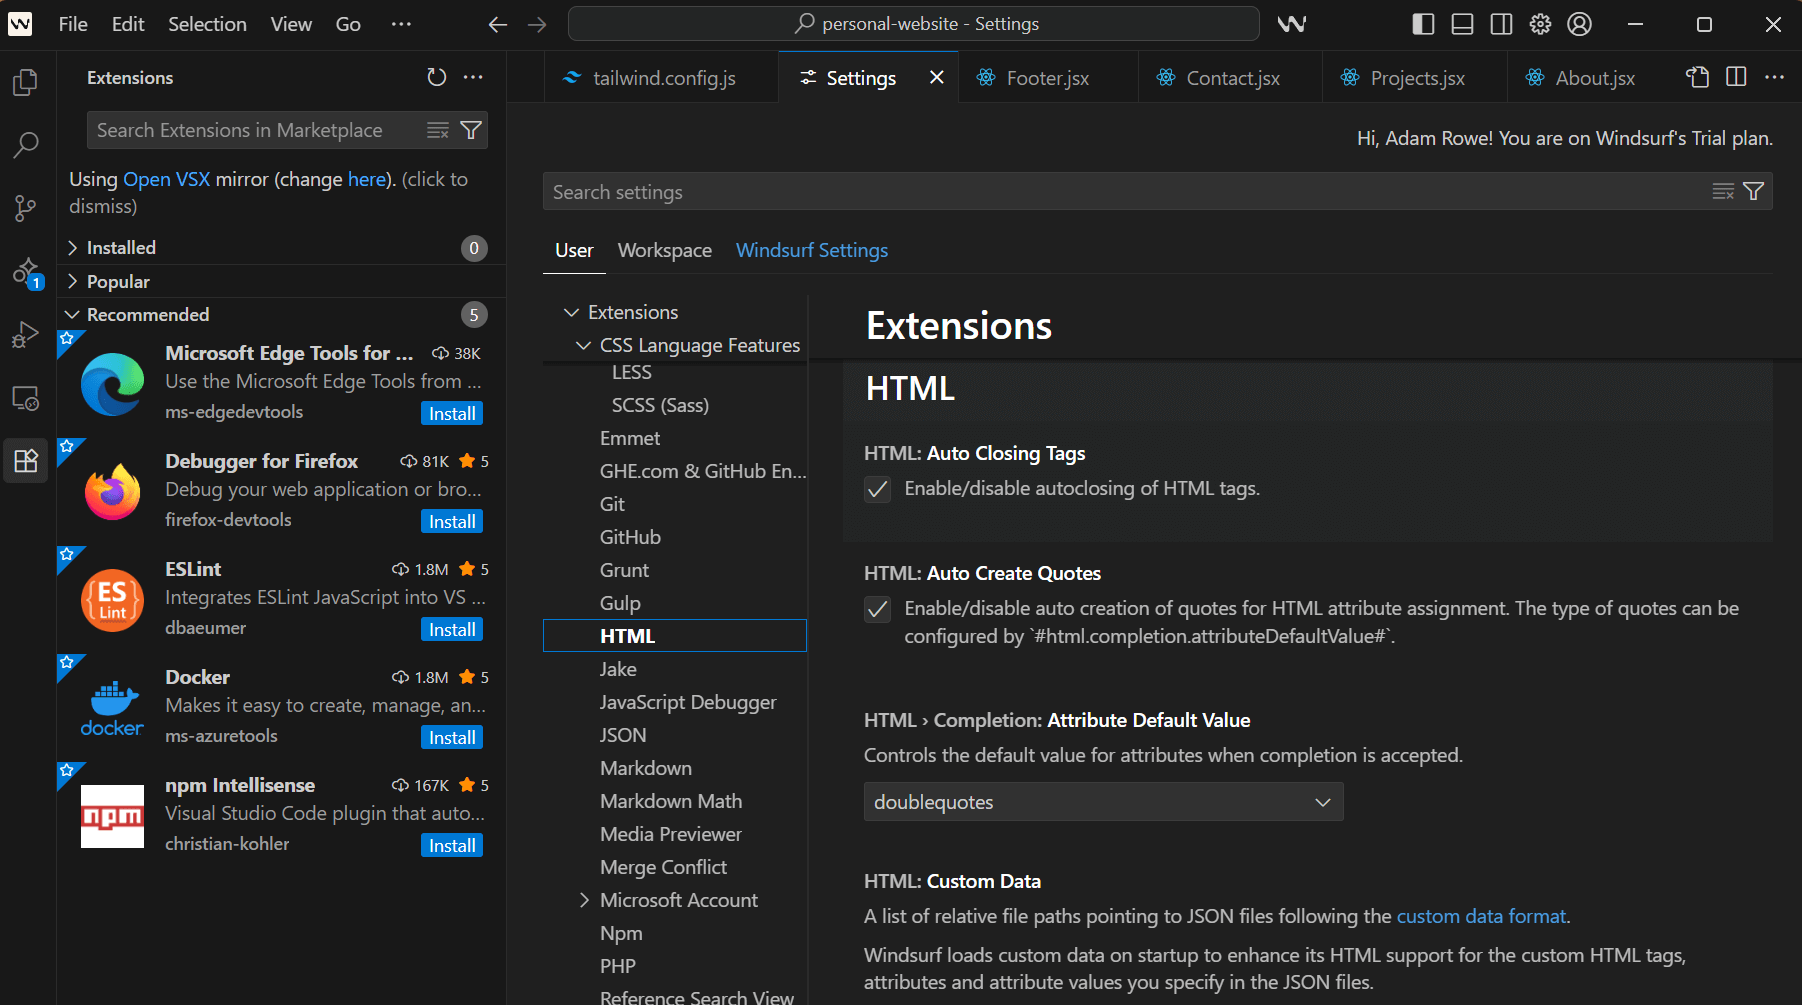Open the Remote Explorer
This screenshot has width=1802, height=1005.
pyautogui.click(x=25, y=397)
